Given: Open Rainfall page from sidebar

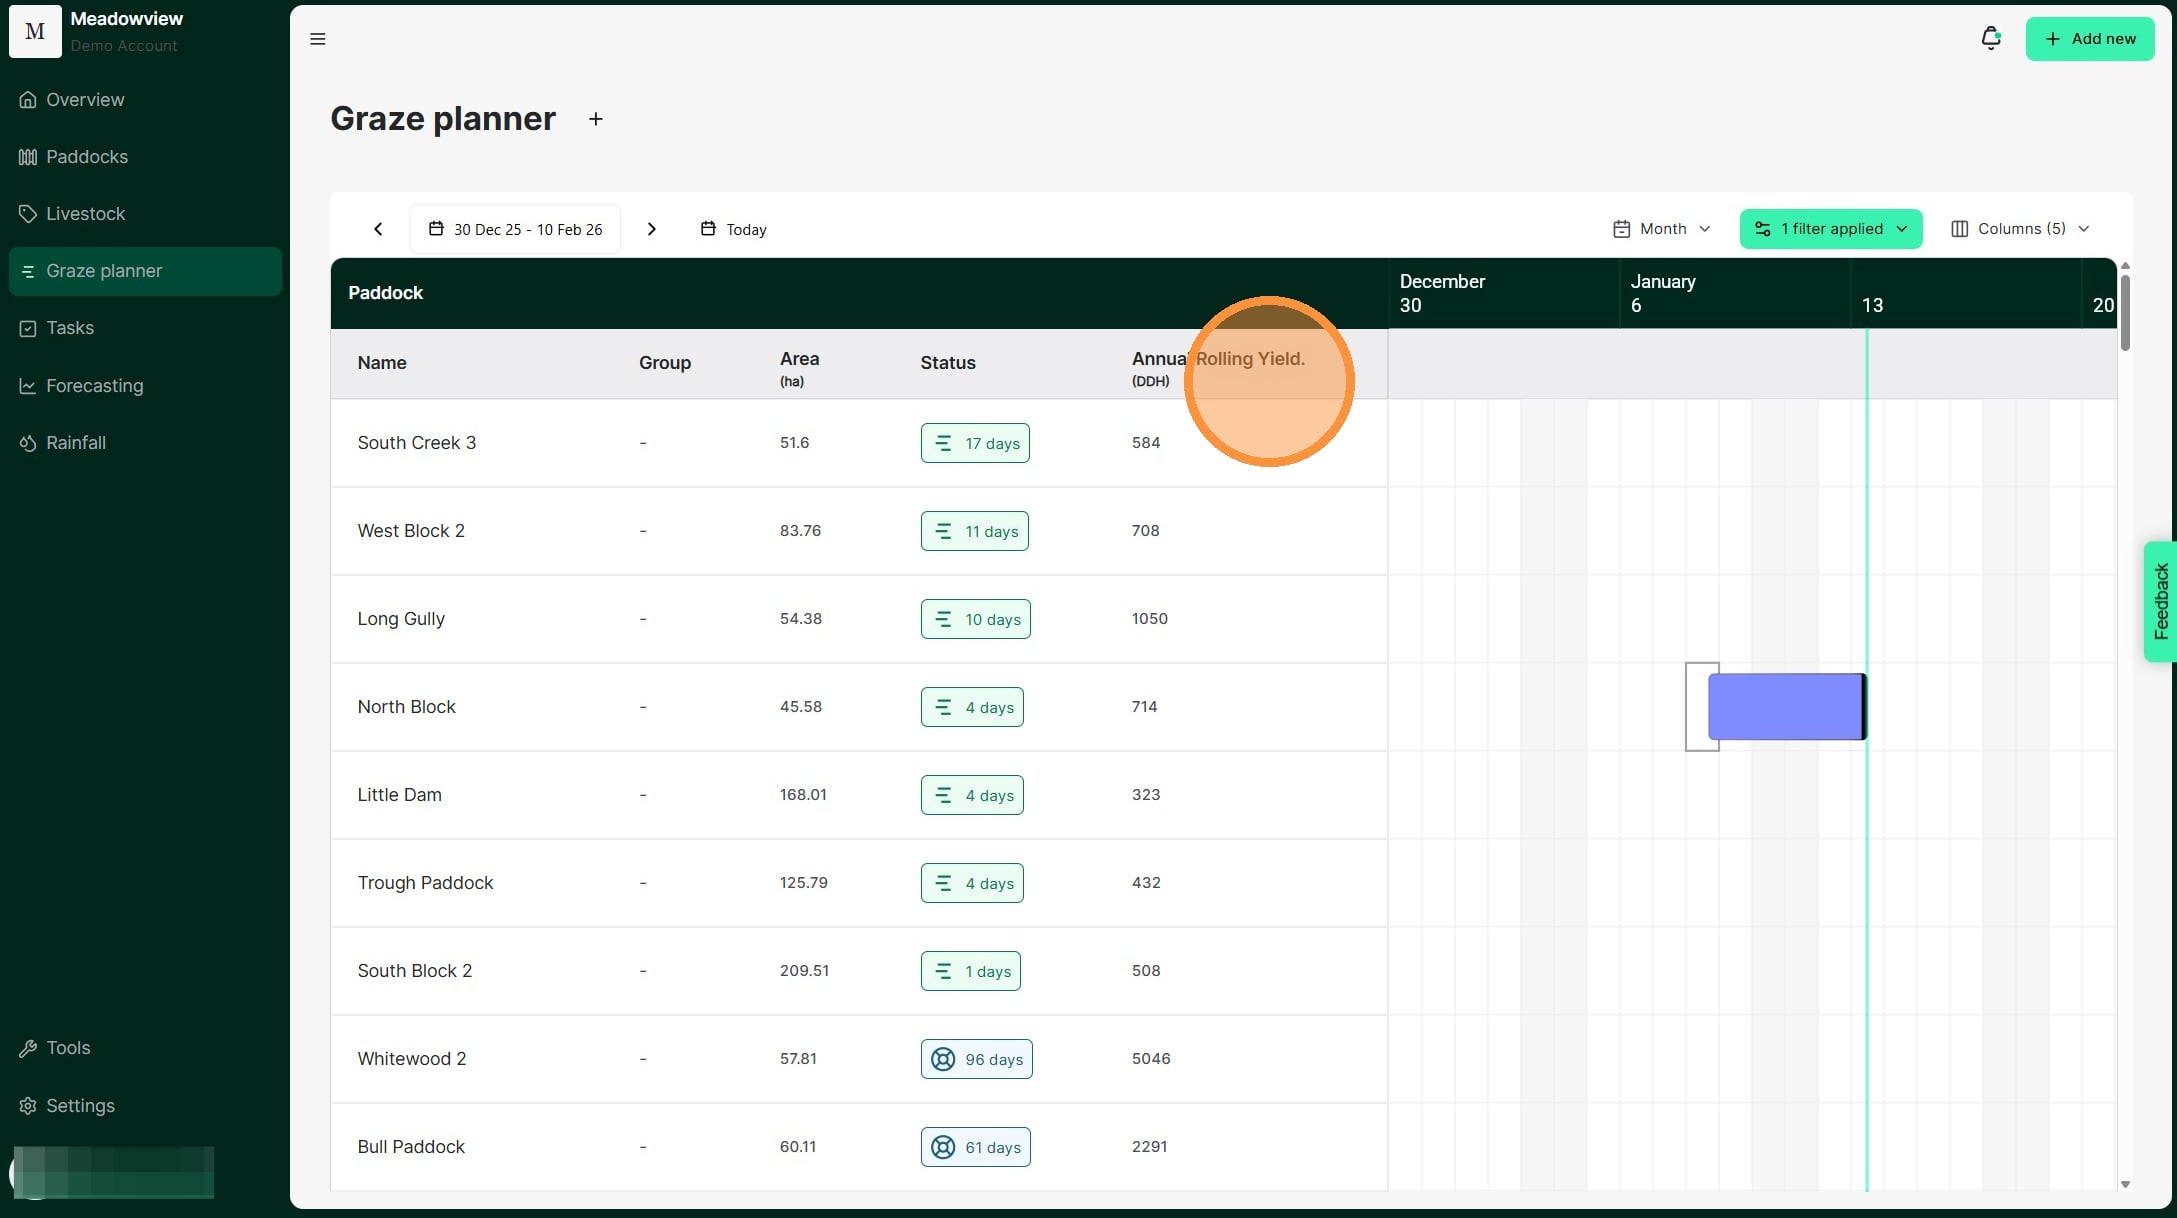Looking at the screenshot, I should [75, 443].
